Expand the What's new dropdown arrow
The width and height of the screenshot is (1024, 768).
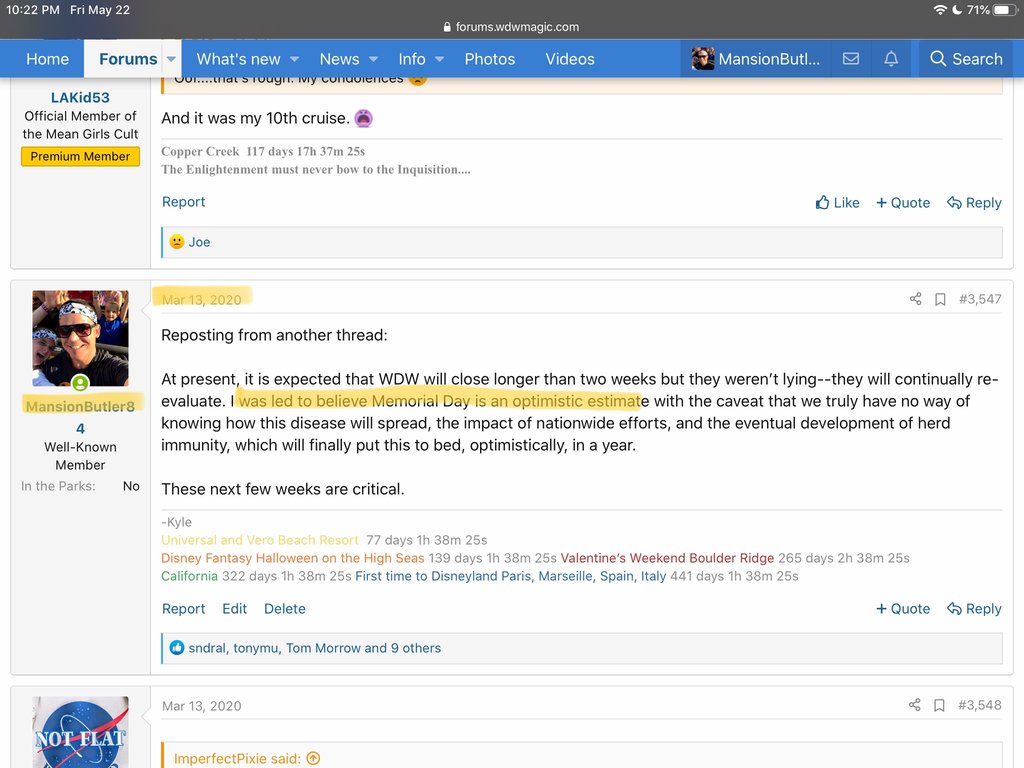click(294, 59)
